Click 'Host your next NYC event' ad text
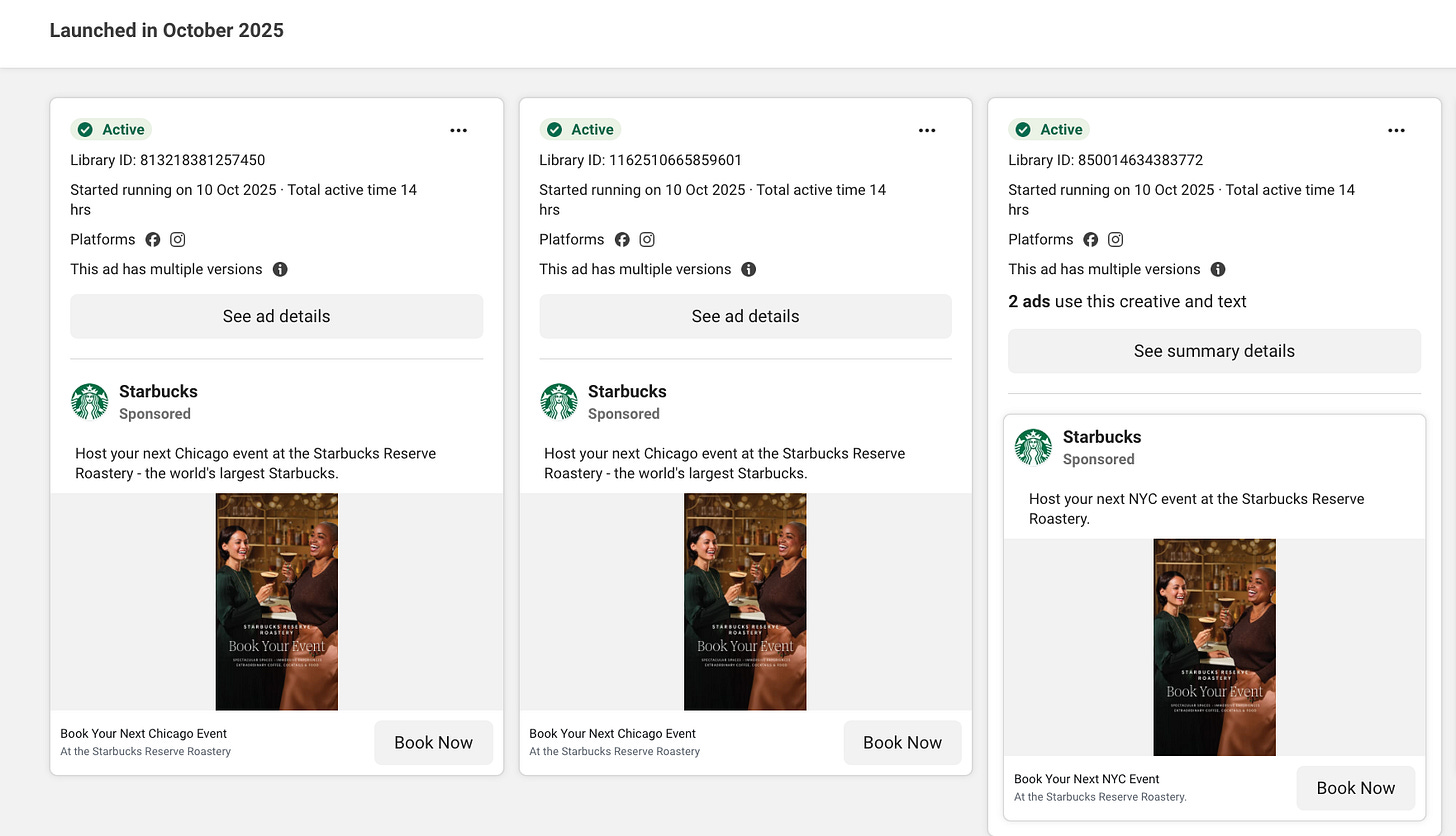This screenshot has height=836, width=1456. (x=1197, y=508)
